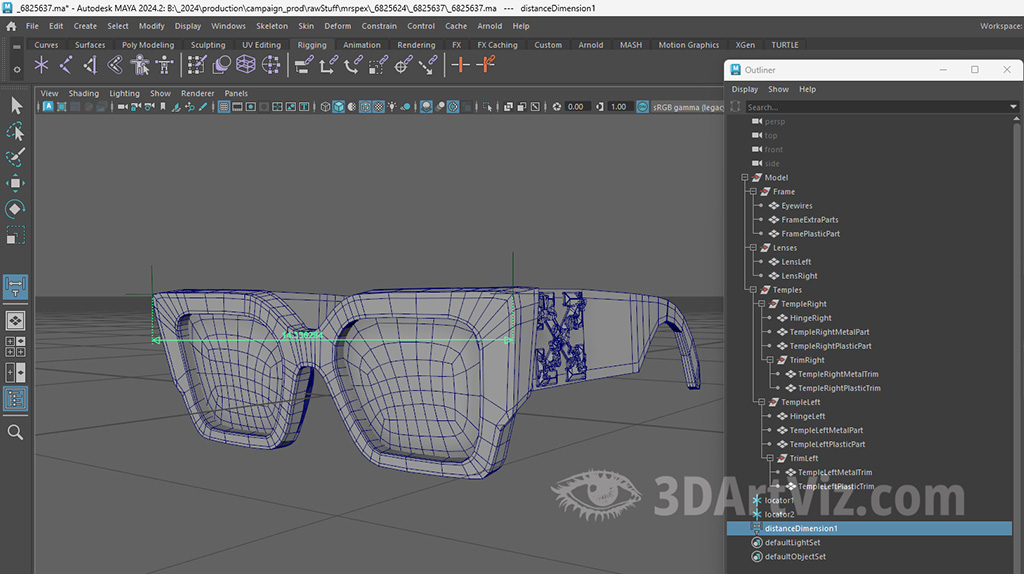Collapse the TempleRight group in Outliner

click(x=762, y=304)
